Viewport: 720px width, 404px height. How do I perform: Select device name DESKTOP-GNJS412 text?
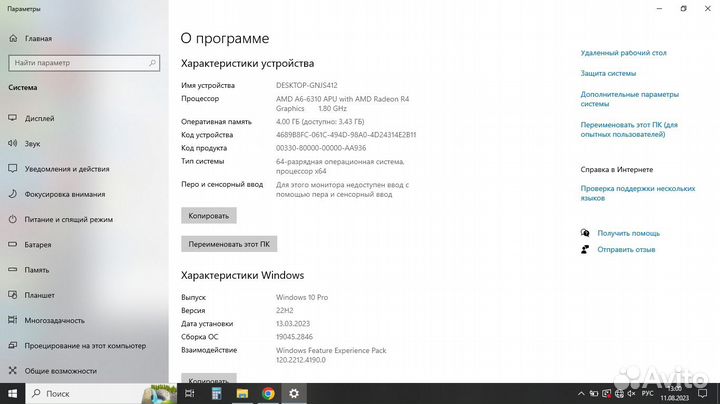click(x=306, y=85)
